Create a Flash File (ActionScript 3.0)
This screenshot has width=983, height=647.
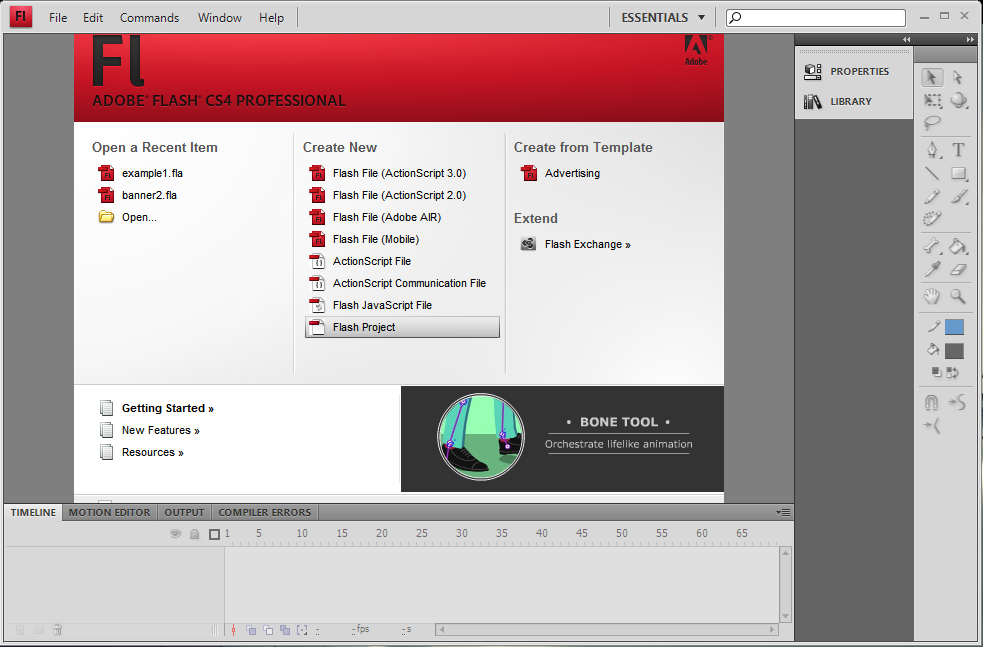point(399,173)
